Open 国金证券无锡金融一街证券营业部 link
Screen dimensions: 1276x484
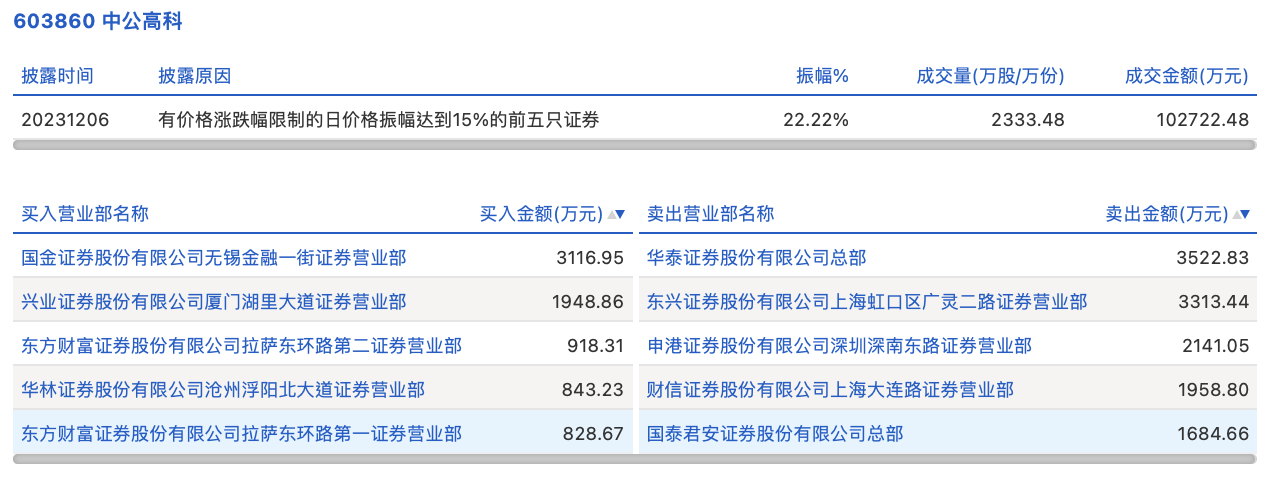(x=214, y=258)
